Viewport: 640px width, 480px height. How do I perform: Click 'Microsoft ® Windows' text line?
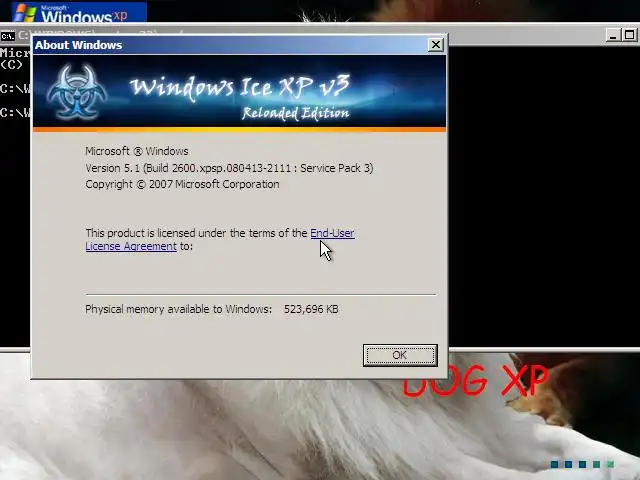click(x=137, y=151)
